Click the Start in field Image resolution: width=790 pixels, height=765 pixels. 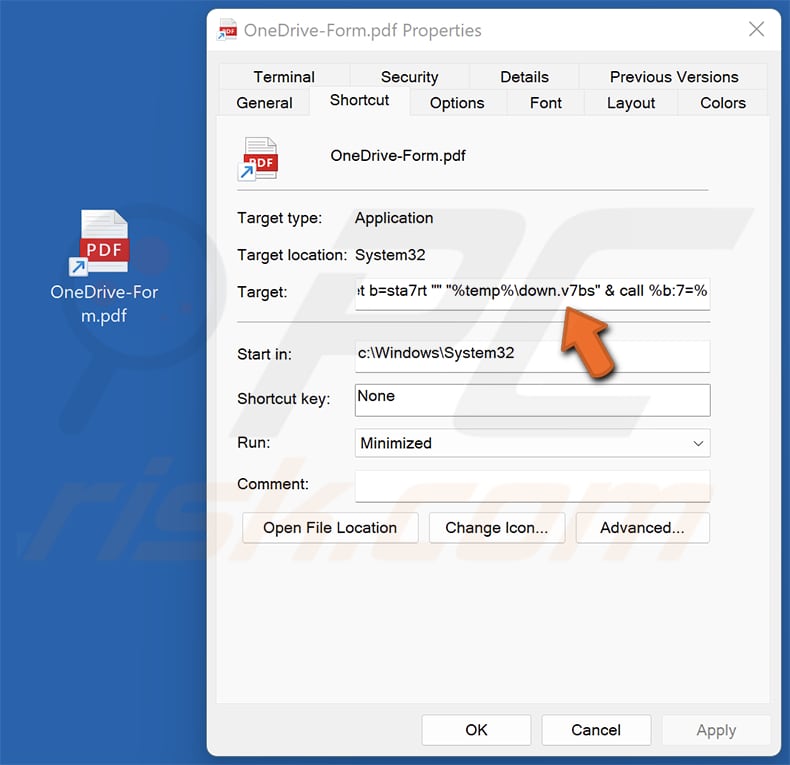pos(533,356)
